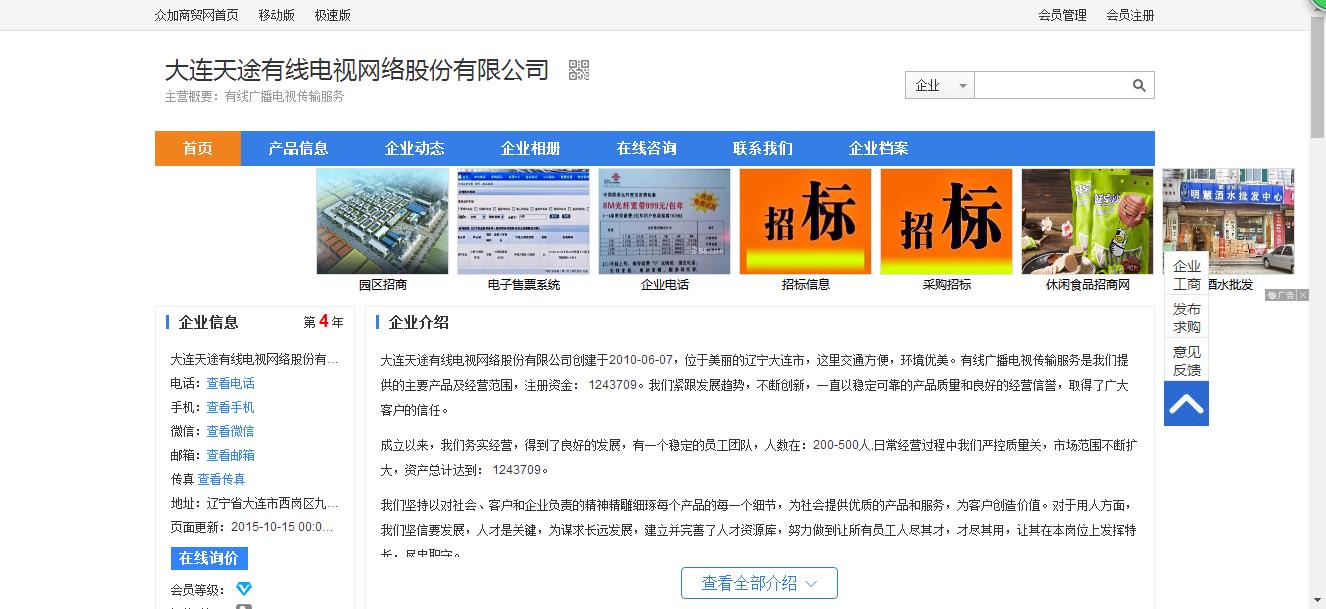Click the address line starting 辽宁省大连市西岗区
This screenshot has height=609, width=1326.
point(272,503)
